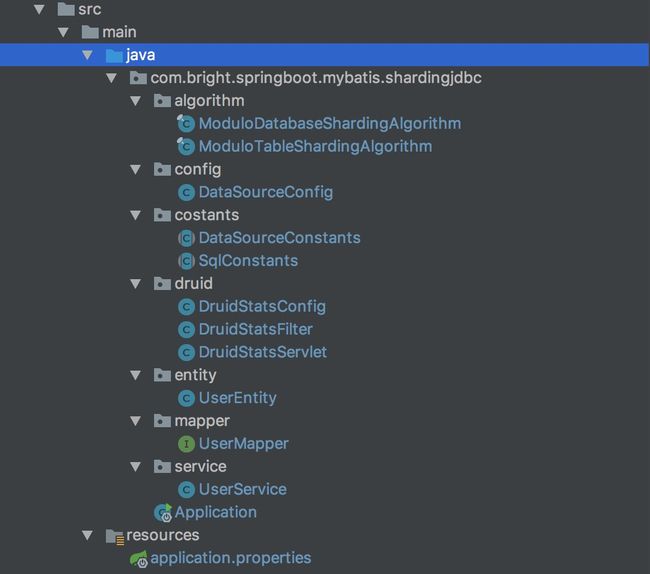The width and height of the screenshot is (650, 574).
Task: Collapse the com.bright.springboot.mybatis.shardingjdbc package
Action: (x=111, y=78)
